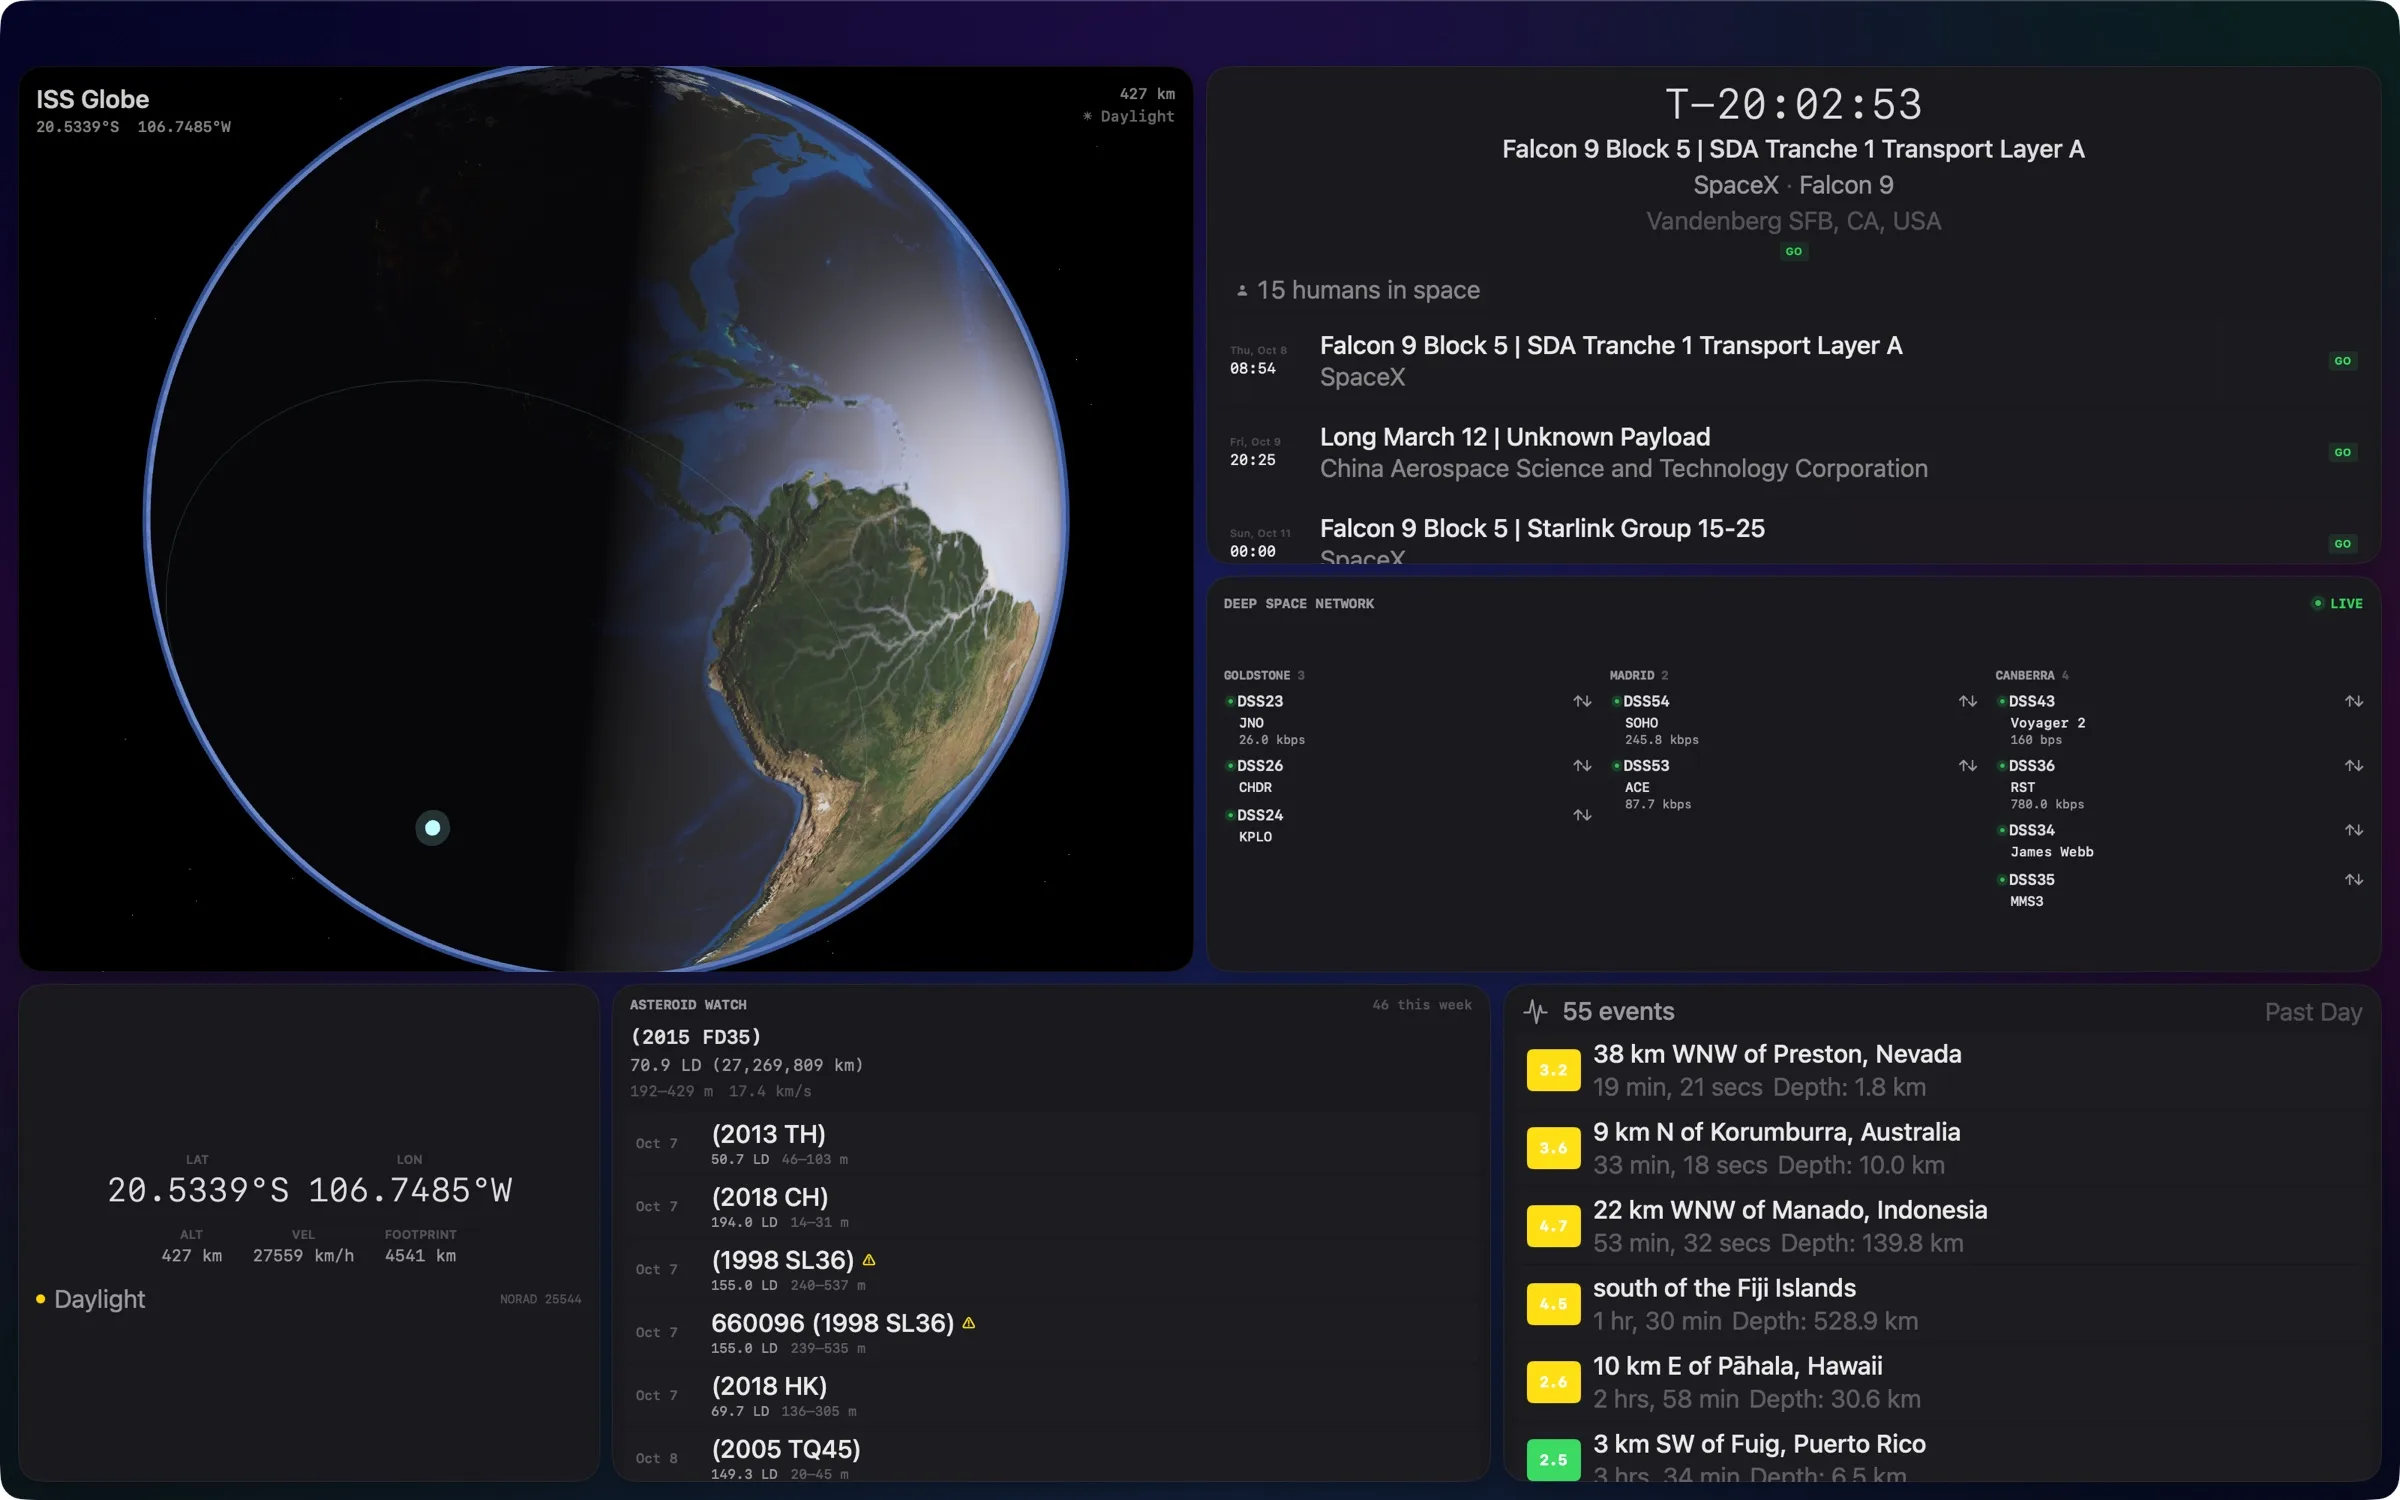2400x1500 pixels.
Task: Open the Preston, Nevada earthquake event
Action: [1944, 1070]
